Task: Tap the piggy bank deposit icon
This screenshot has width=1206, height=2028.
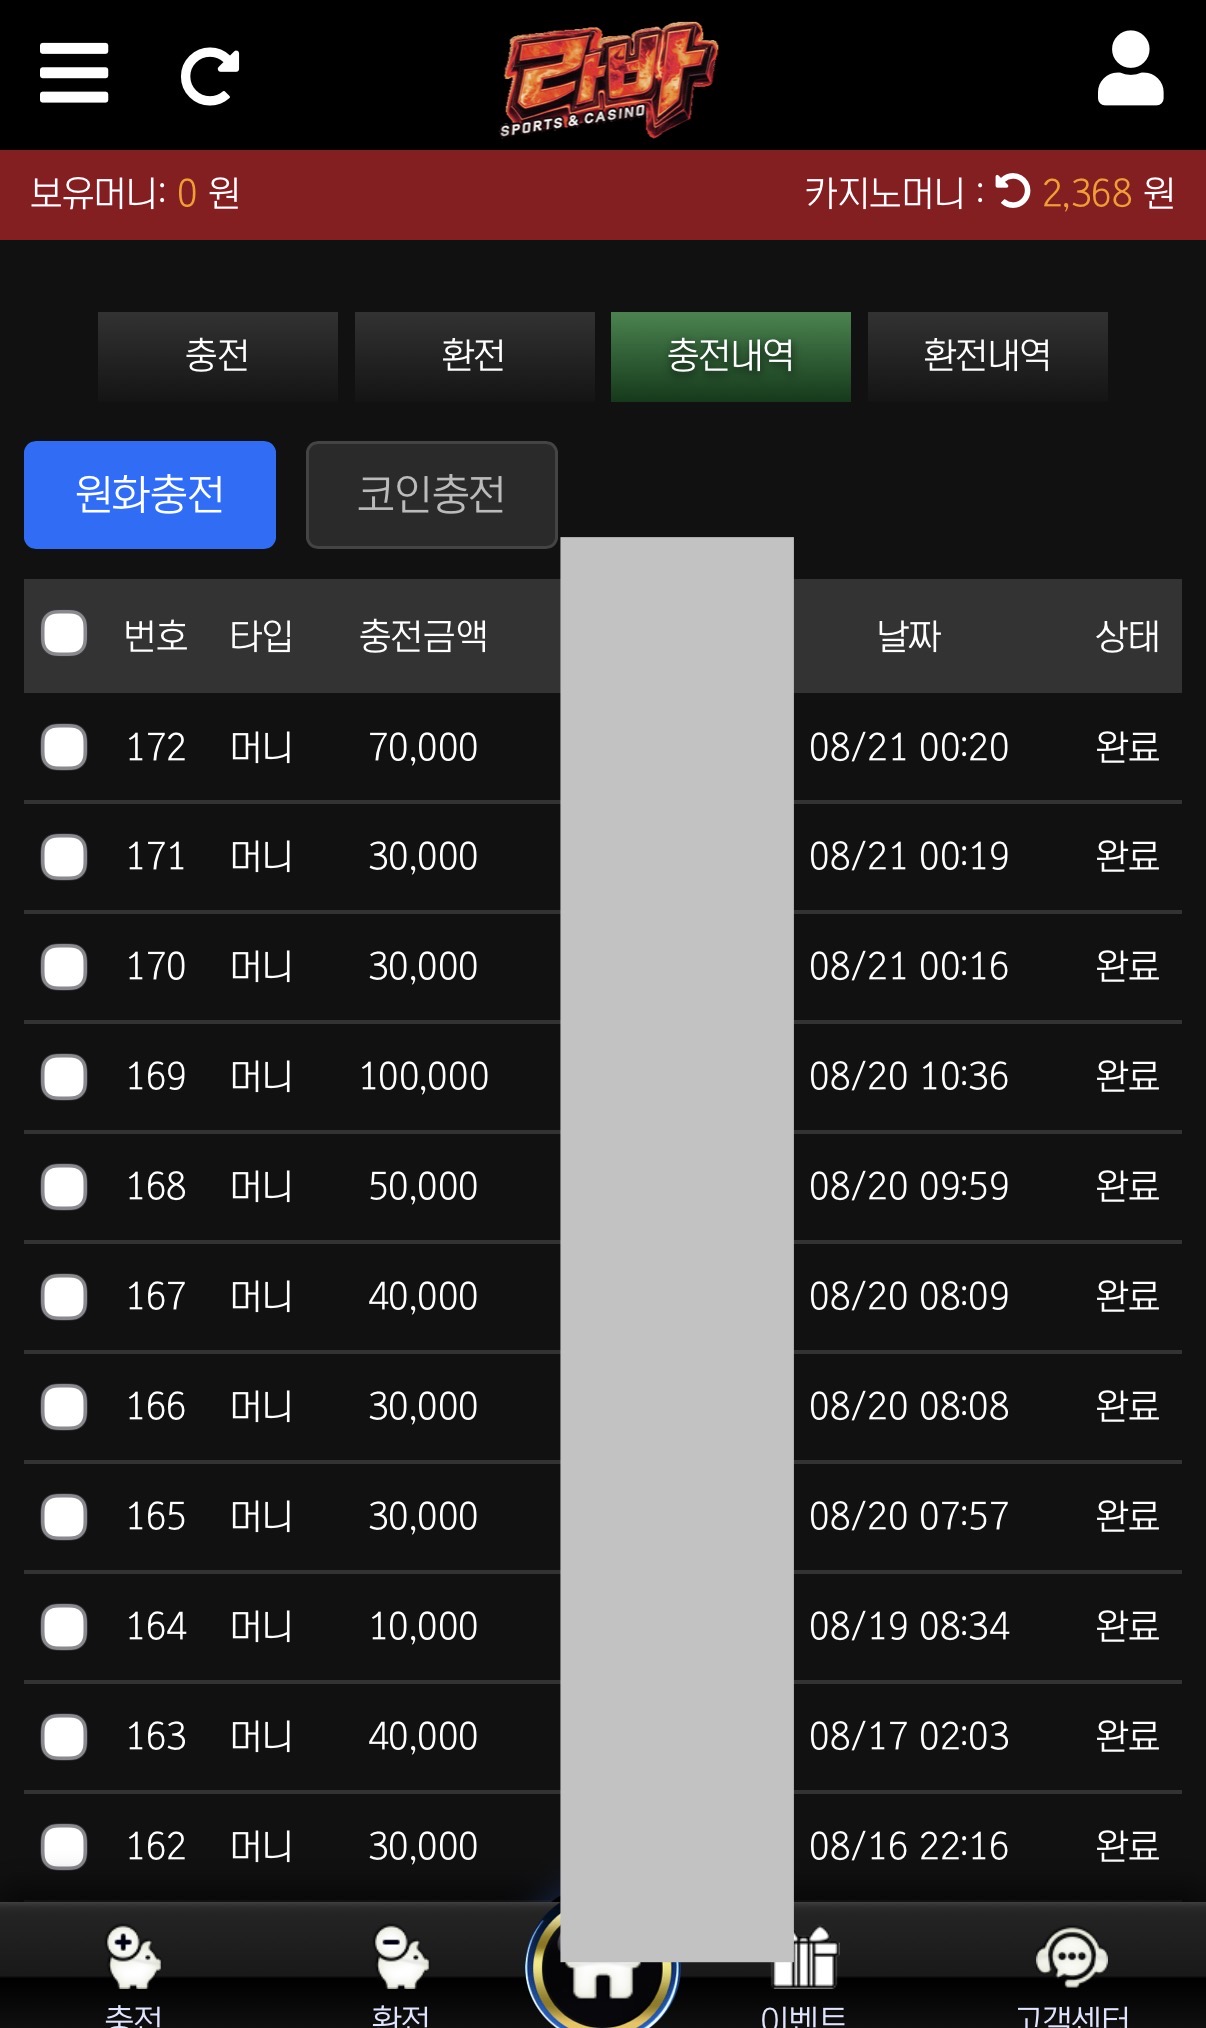Action: click(134, 1957)
